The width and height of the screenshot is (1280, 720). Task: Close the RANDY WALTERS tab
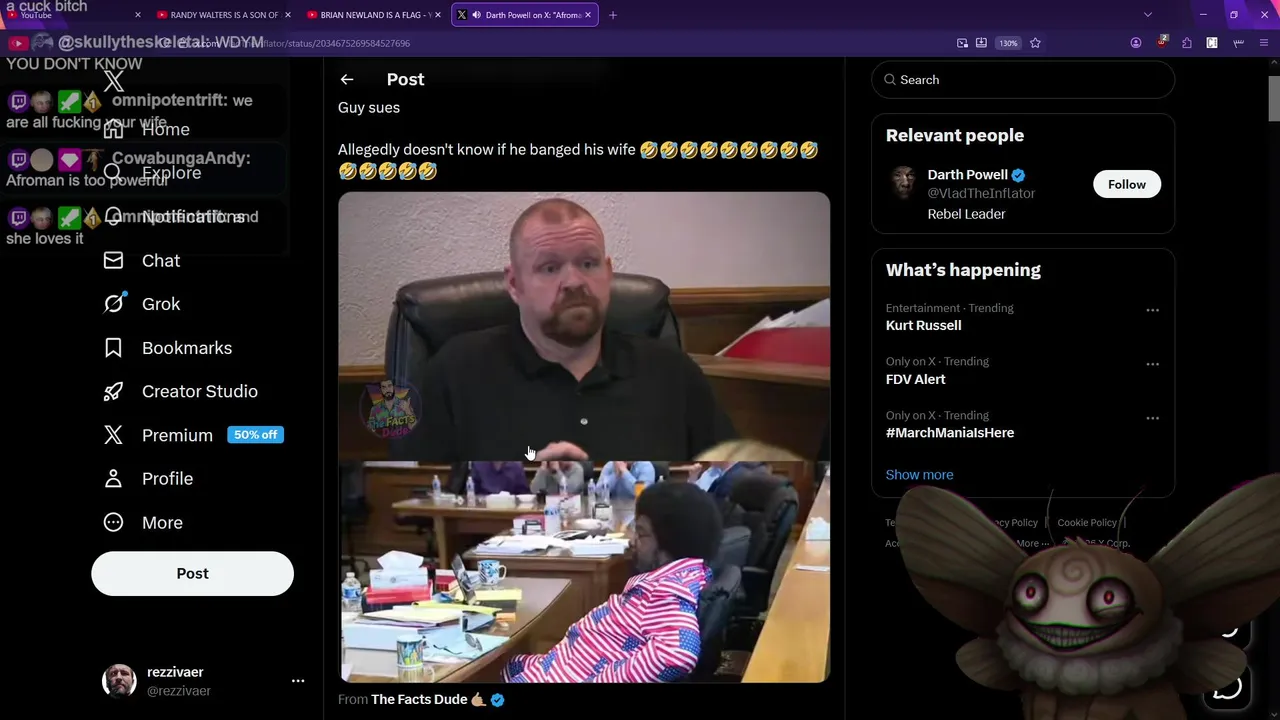[x=288, y=15]
